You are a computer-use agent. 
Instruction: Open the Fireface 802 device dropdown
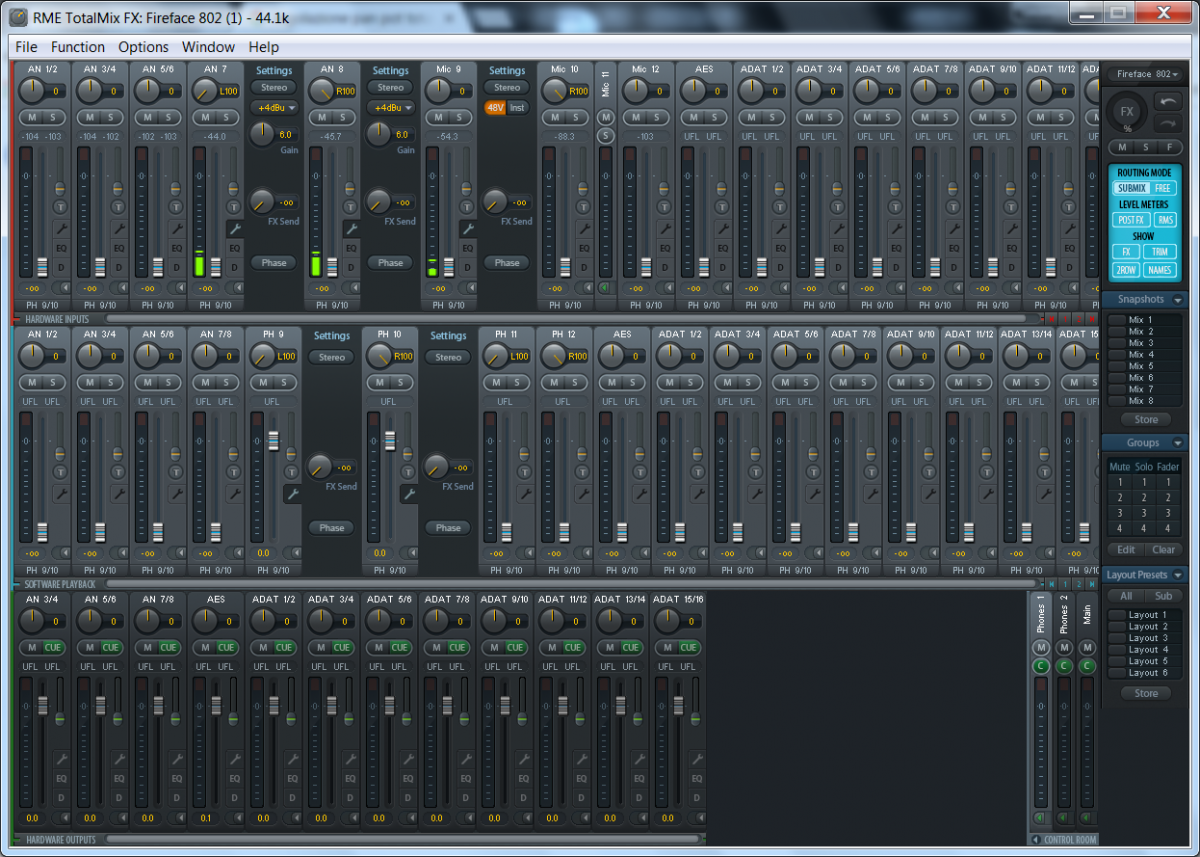tap(1146, 74)
